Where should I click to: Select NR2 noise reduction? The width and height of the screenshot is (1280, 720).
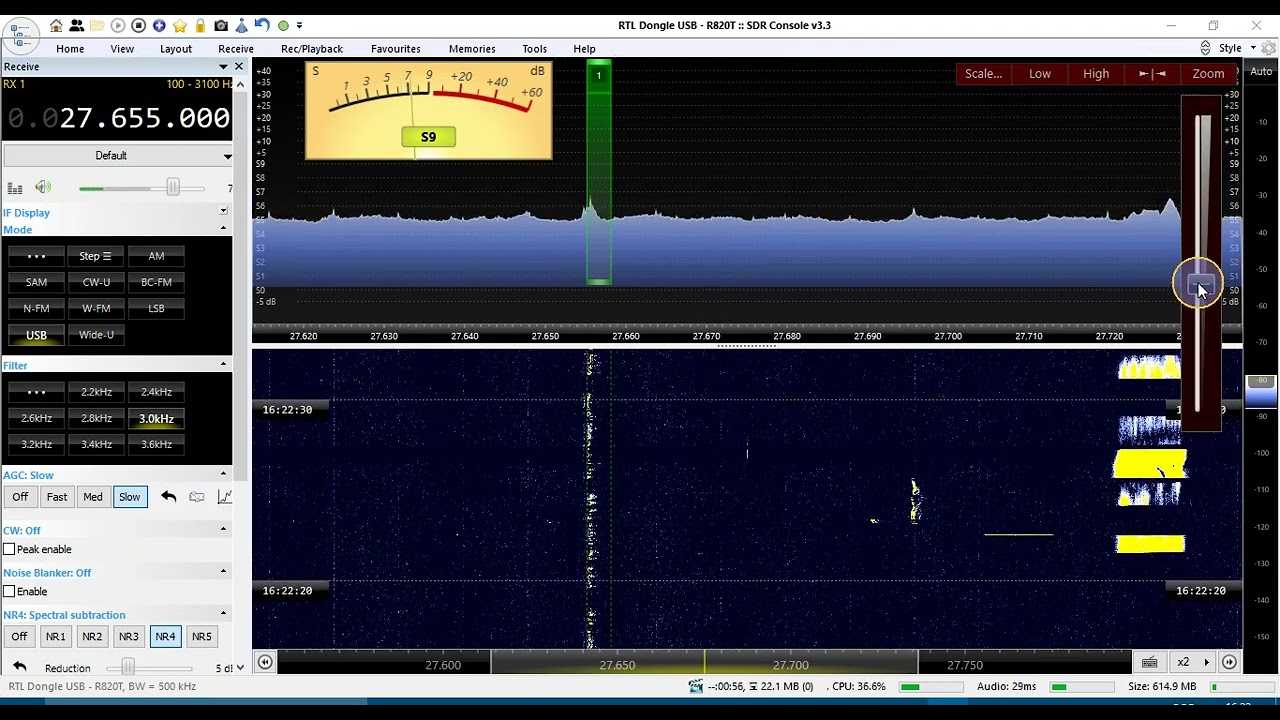tap(92, 637)
